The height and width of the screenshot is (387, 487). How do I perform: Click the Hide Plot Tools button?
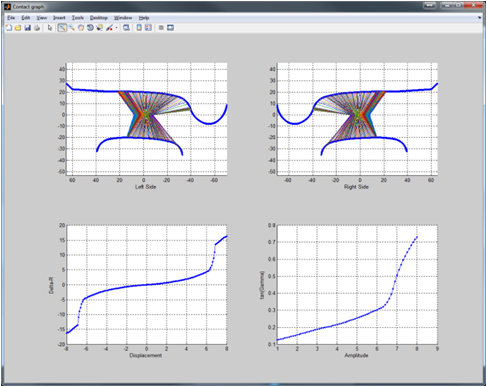point(161,28)
